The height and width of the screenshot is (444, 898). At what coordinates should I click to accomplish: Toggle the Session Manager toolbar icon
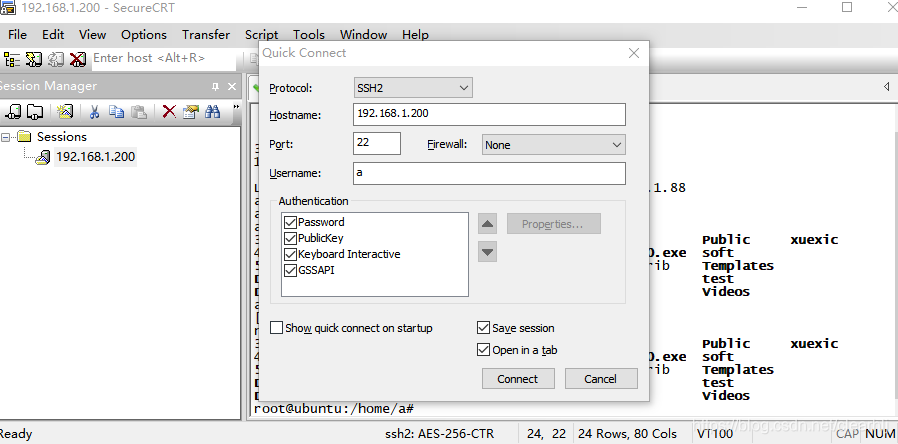[x=11, y=59]
